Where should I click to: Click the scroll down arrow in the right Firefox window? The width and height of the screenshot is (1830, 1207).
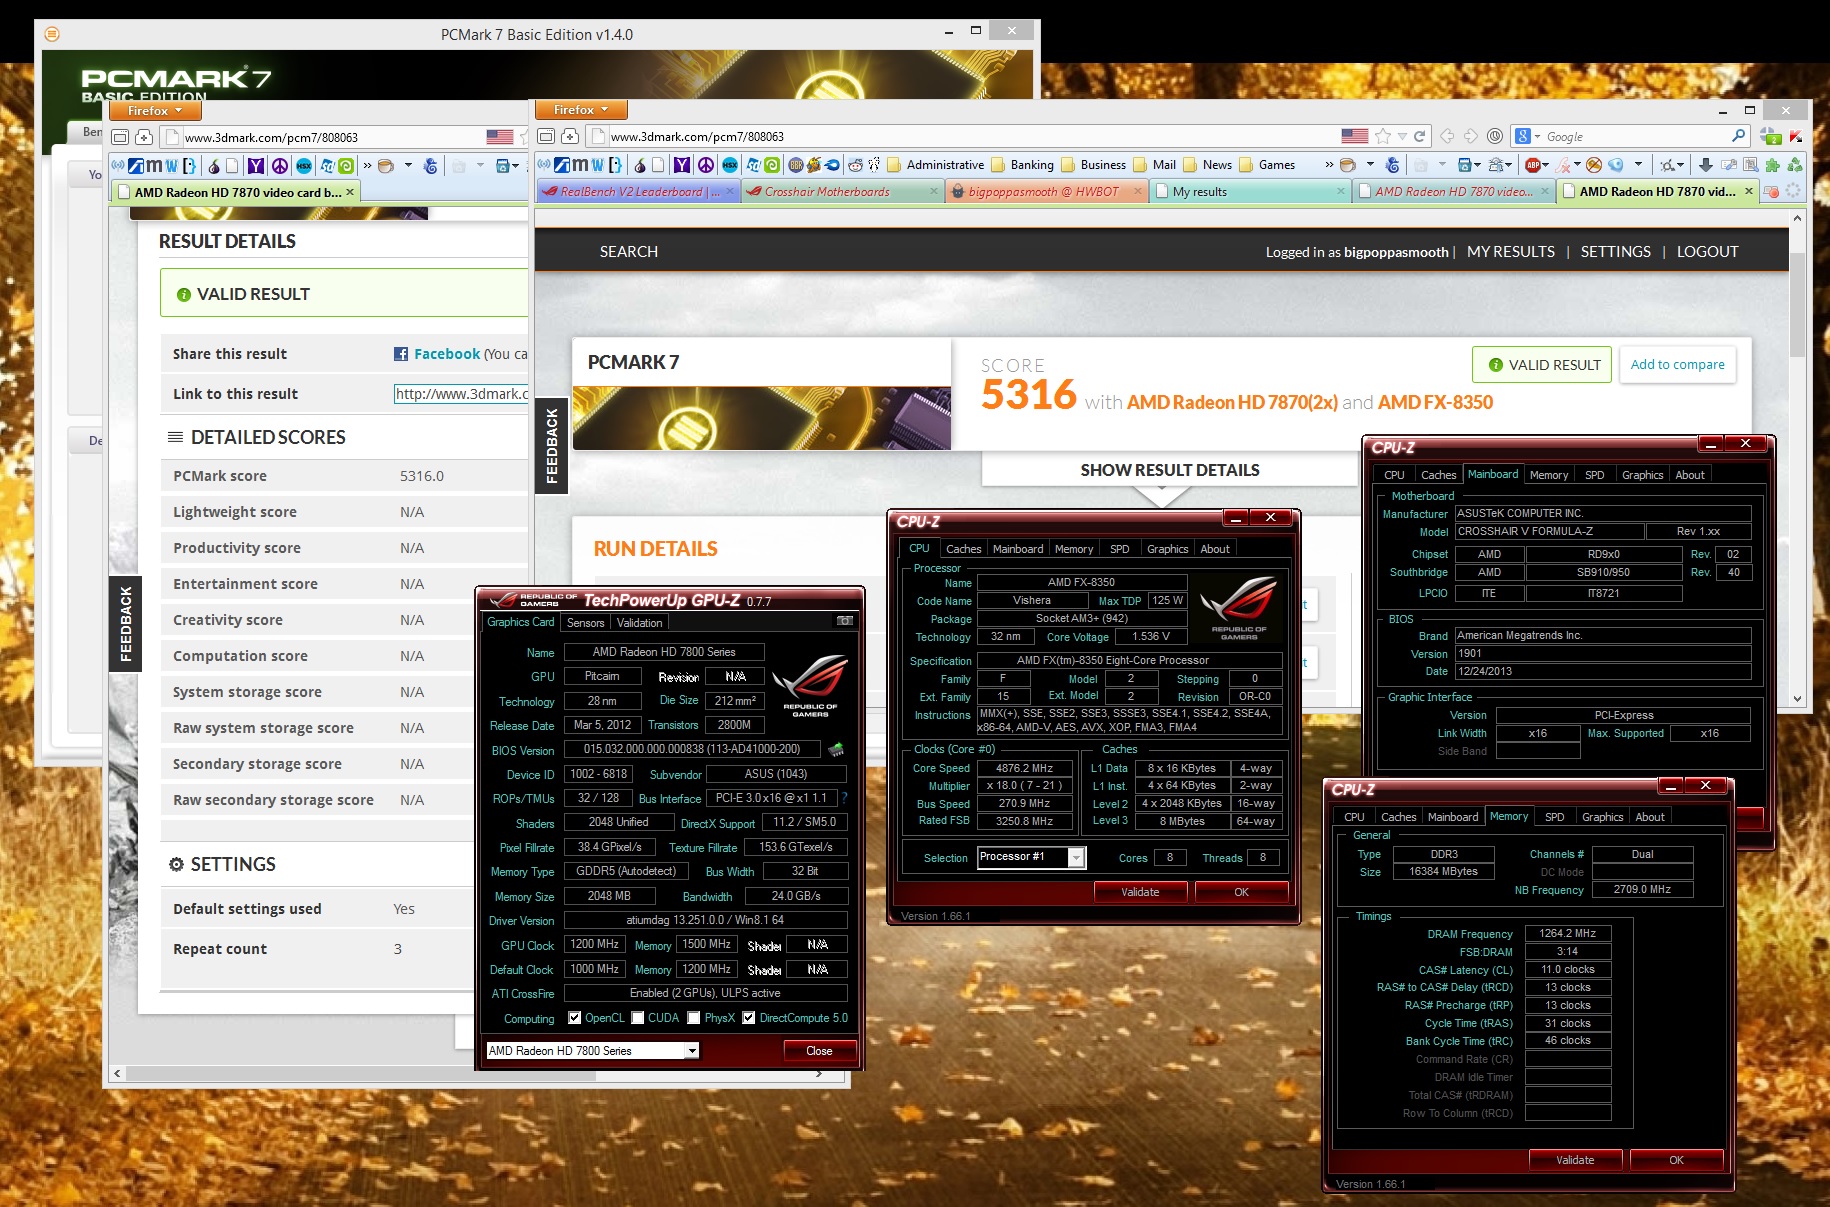(1797, 699)
